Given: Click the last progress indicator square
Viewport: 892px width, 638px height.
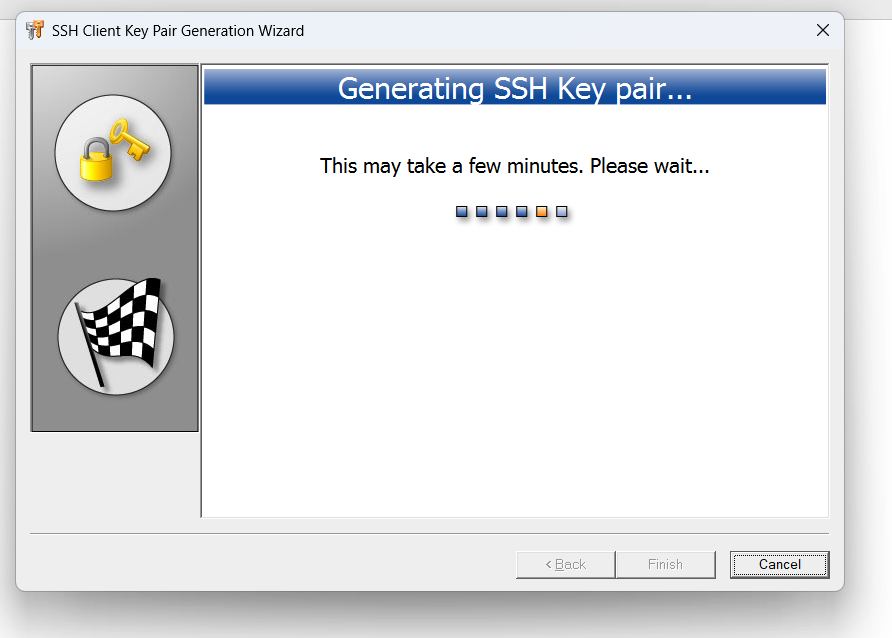Looking at the screenshot, I should (562, 211).
